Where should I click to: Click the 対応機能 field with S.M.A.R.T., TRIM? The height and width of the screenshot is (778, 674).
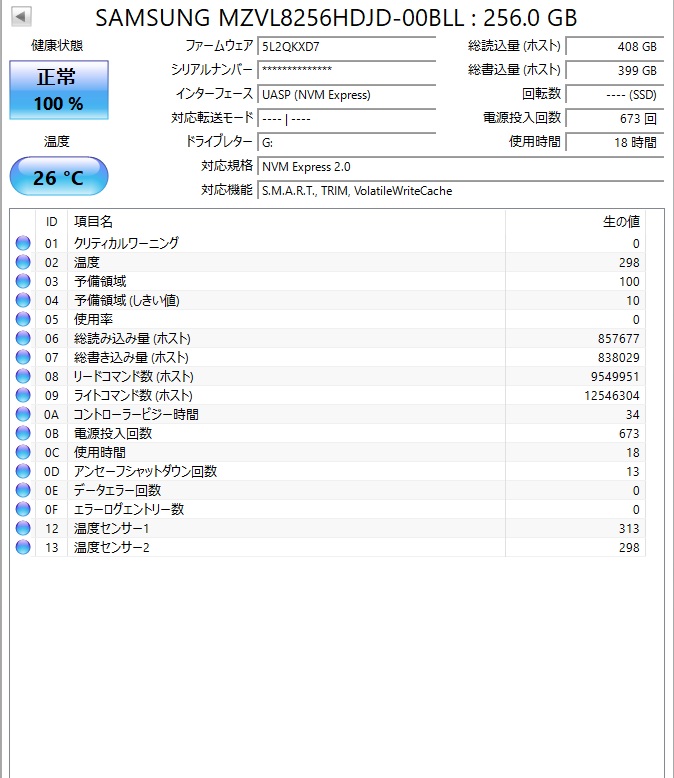coord(460,190)
